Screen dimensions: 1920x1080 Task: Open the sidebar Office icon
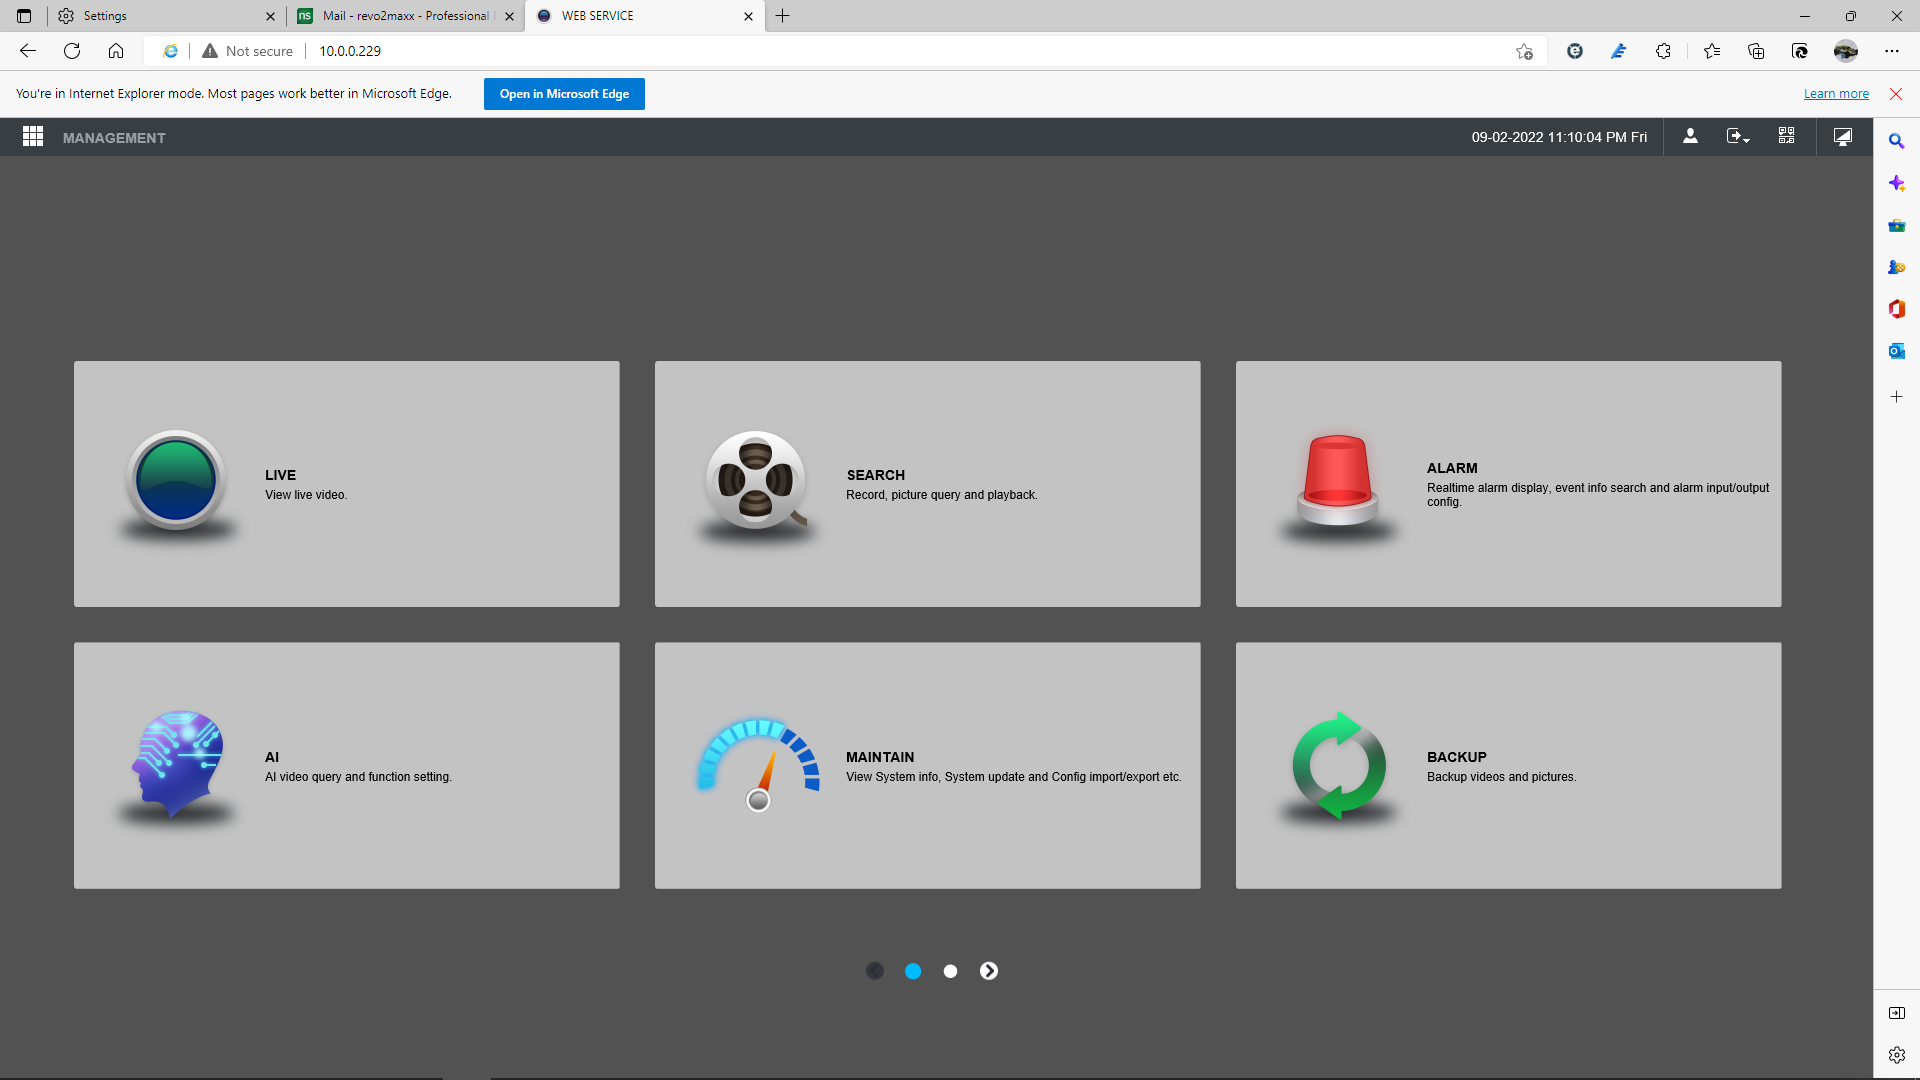(x=1896, y=309)
